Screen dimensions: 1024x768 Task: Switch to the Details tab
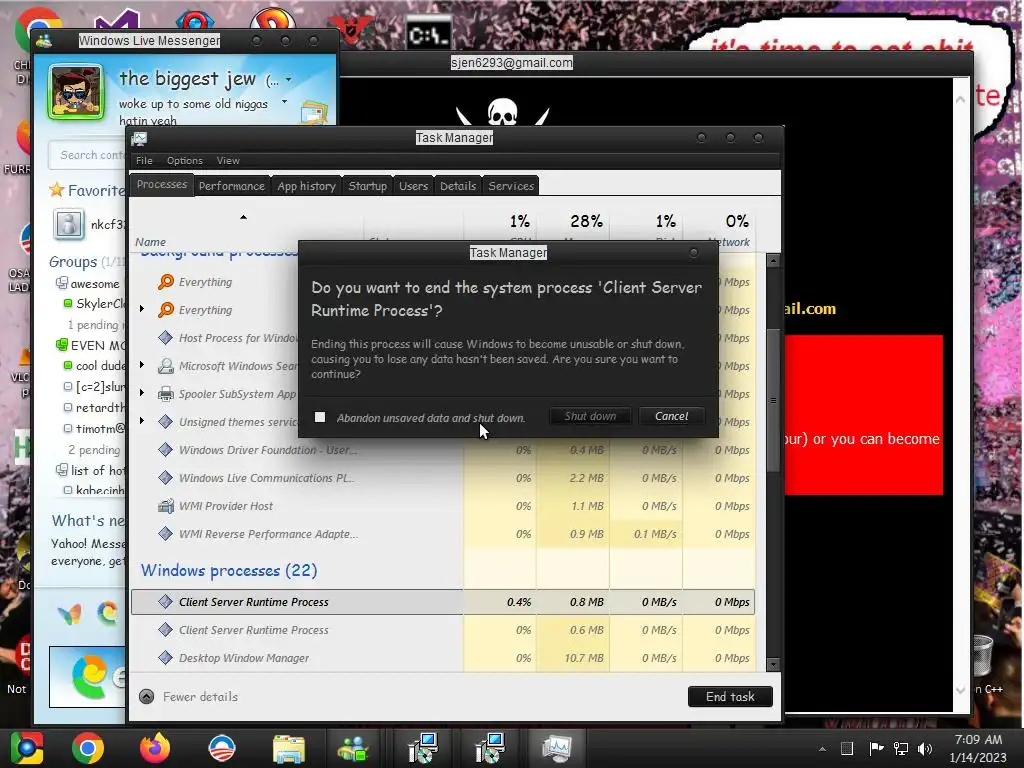coord(458,185)
